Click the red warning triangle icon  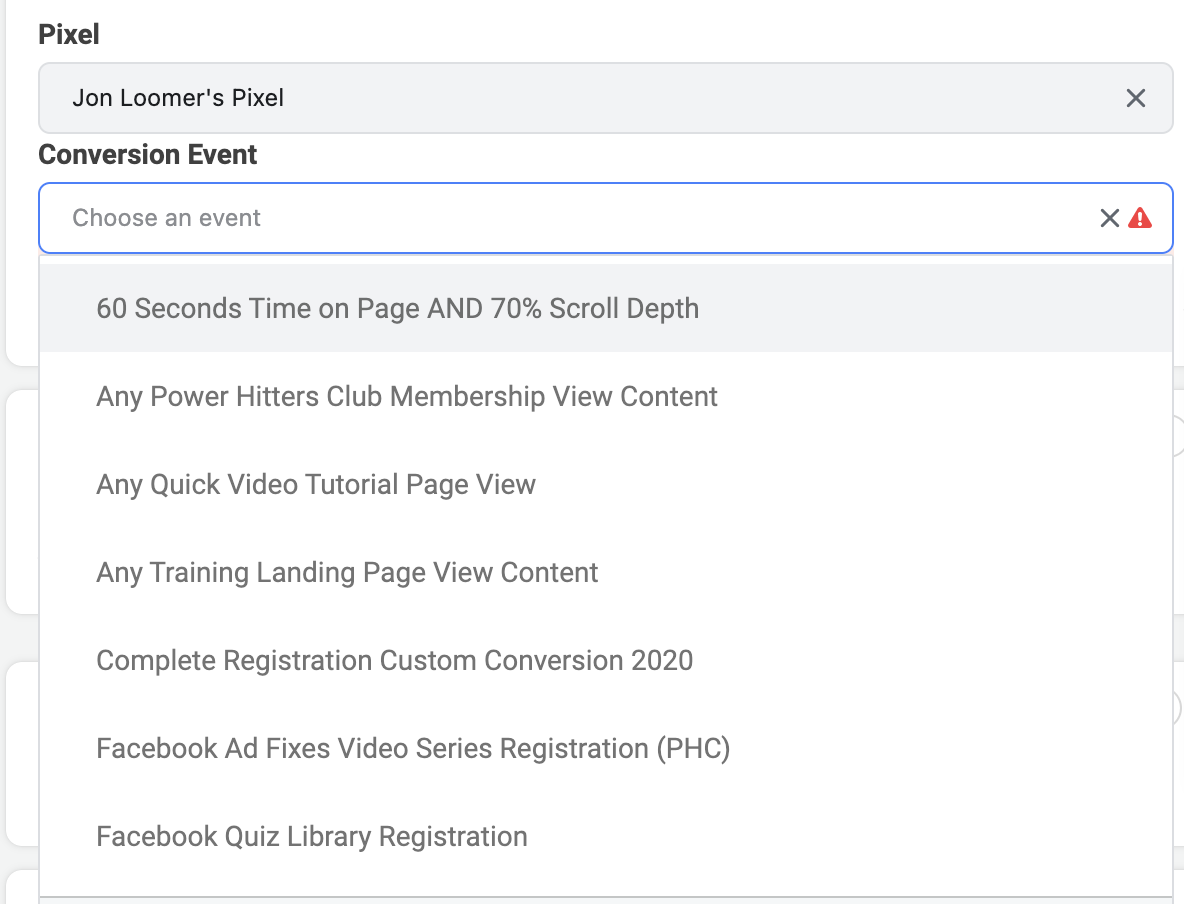pos(1140,218)
